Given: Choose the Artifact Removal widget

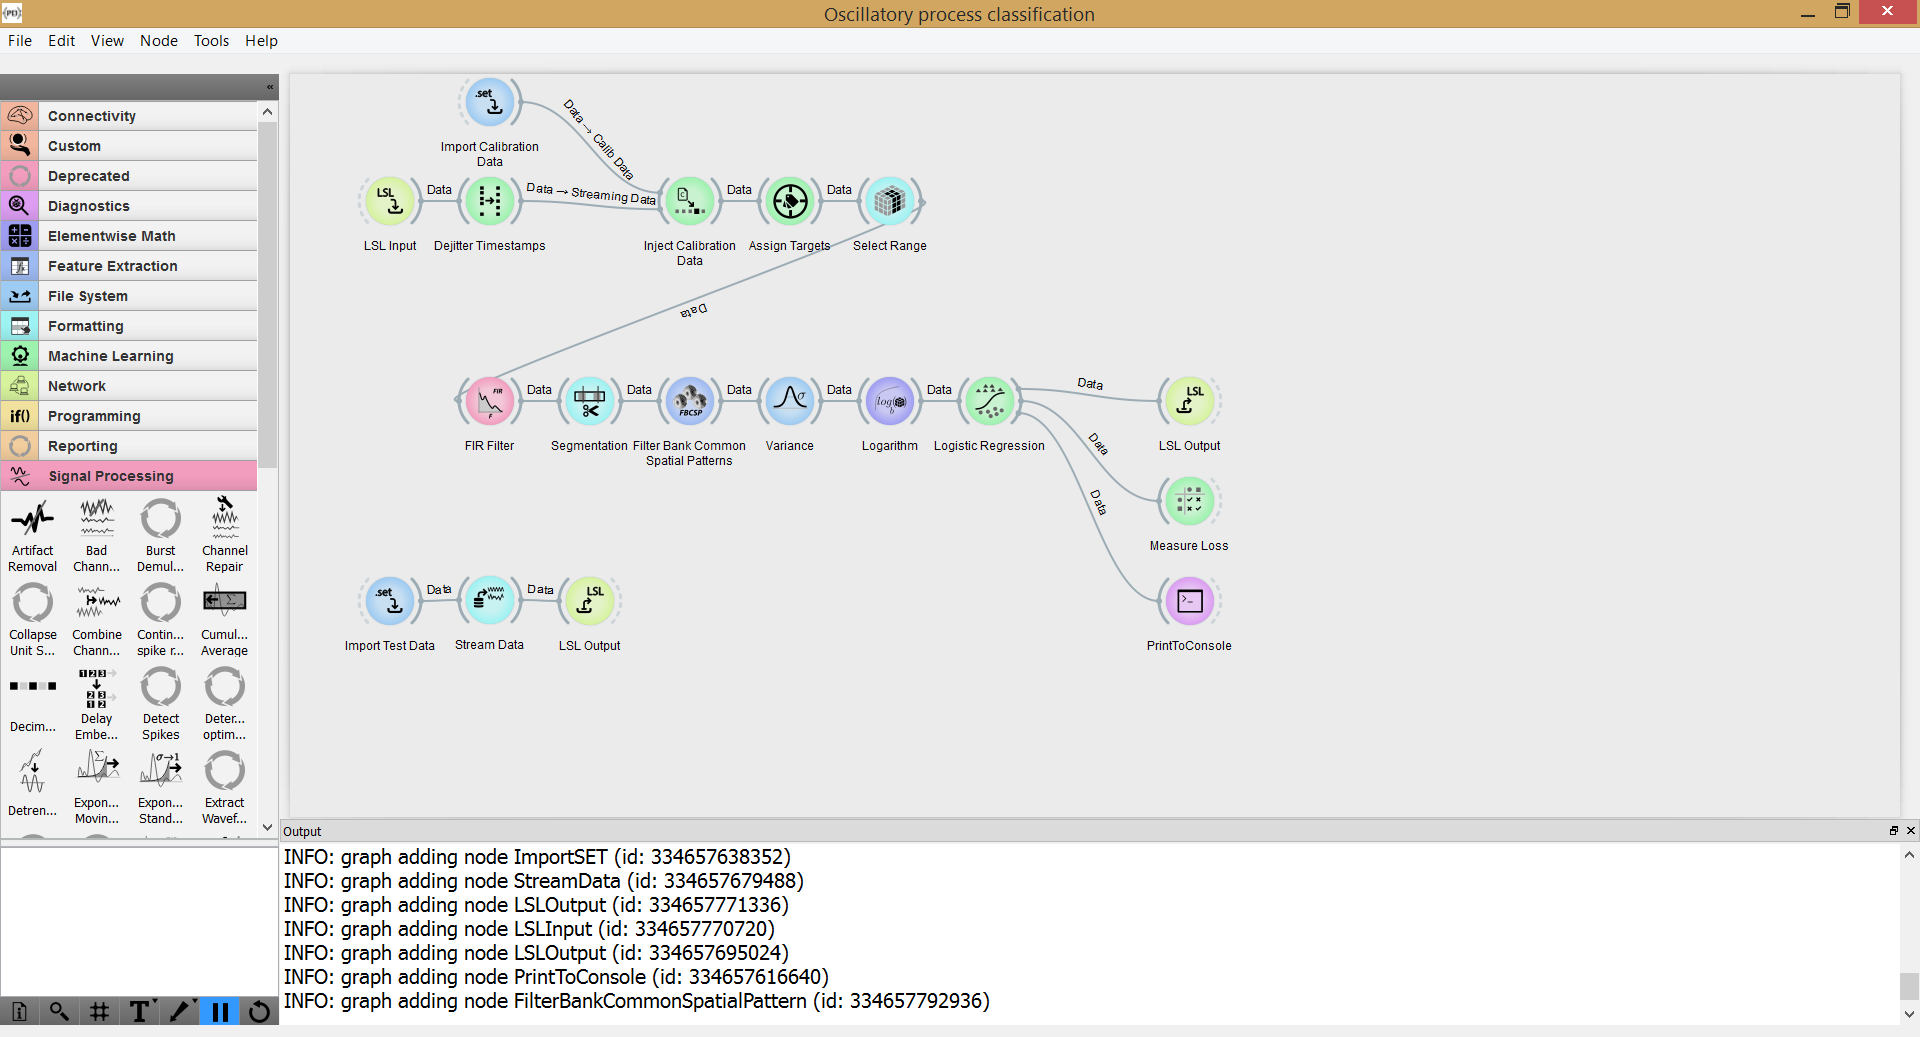Looking at the screenshot, I should click(x=33, y=537).
